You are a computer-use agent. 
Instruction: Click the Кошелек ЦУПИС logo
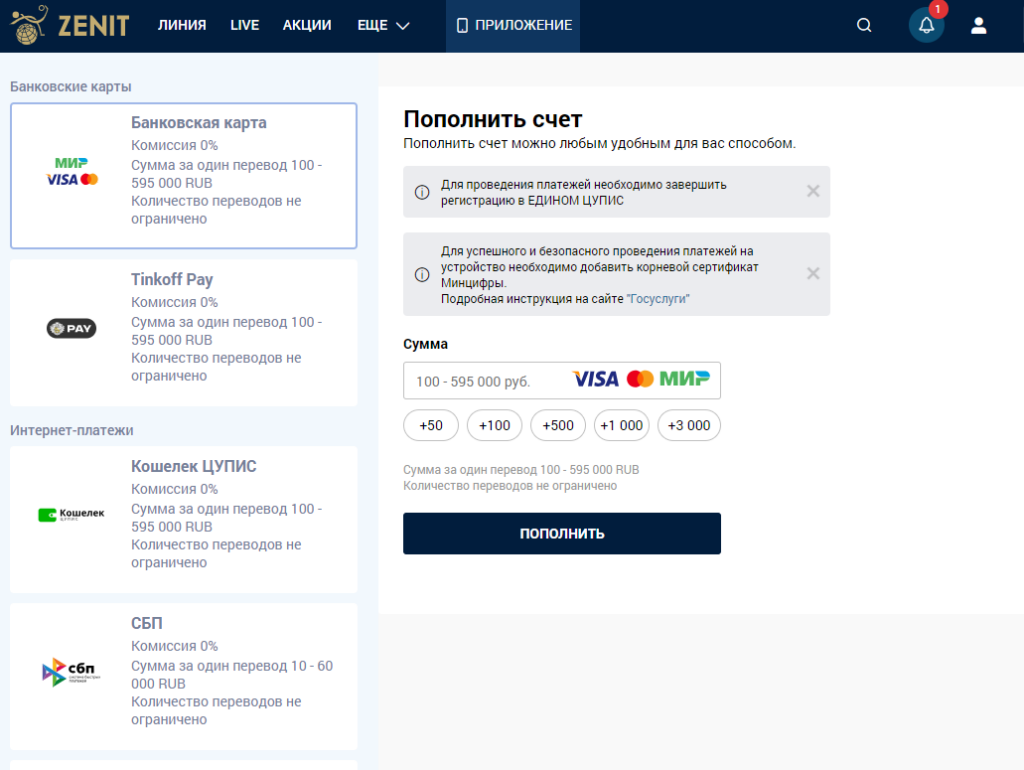(x=71, y=515)
